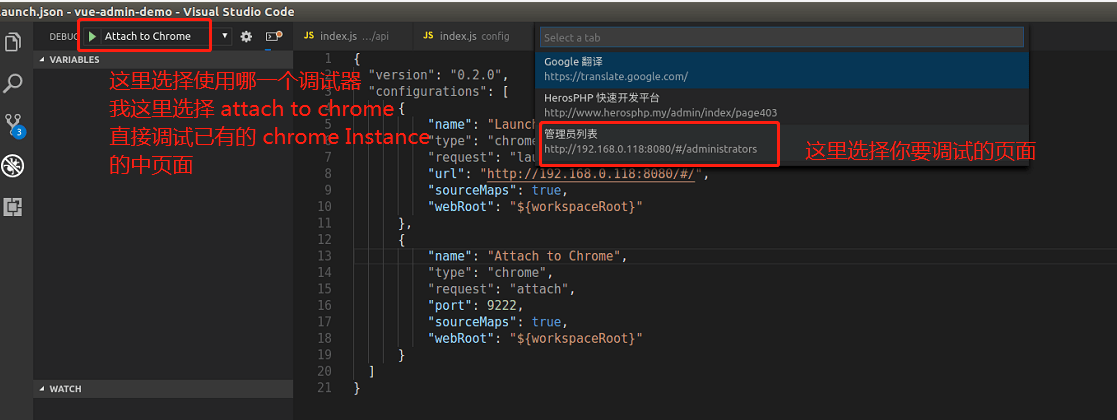Select the Attach to Chrome configuration box
Viewport: 1117px width, 420px height.
(x=147, y=36)
